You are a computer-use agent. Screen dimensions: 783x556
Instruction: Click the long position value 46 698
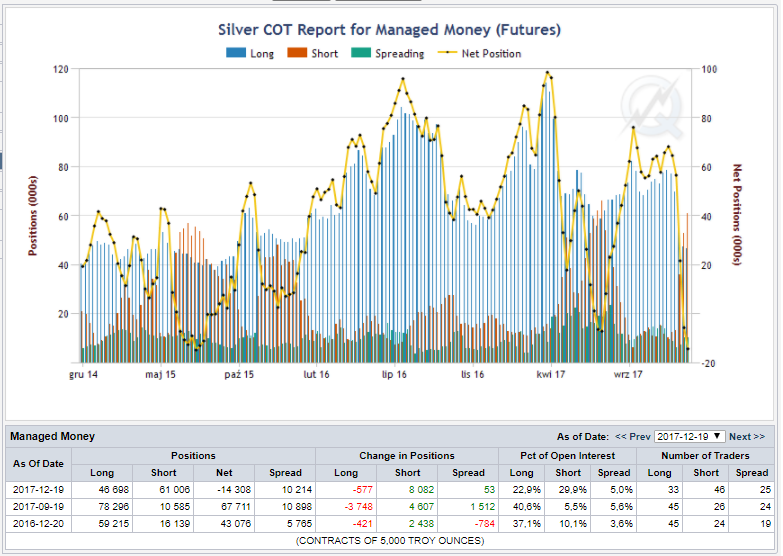114,490
